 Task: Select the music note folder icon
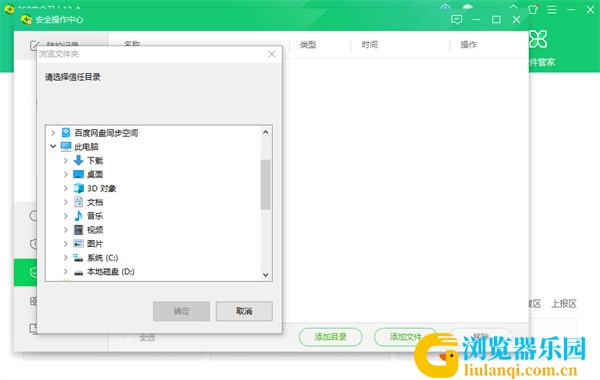coord(78,216)
